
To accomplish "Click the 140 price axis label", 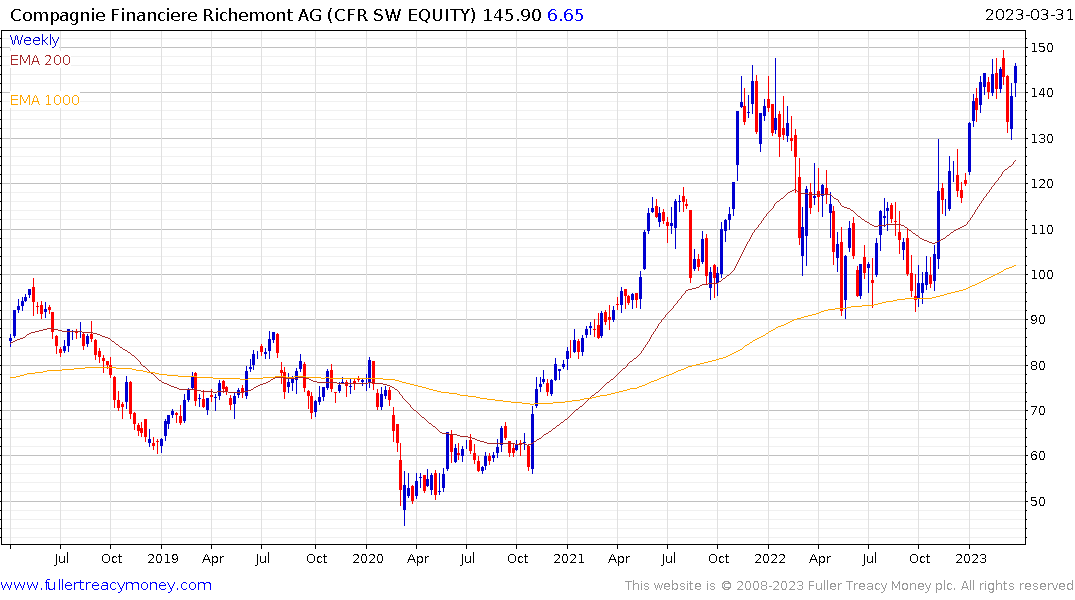I will 1042,93.
